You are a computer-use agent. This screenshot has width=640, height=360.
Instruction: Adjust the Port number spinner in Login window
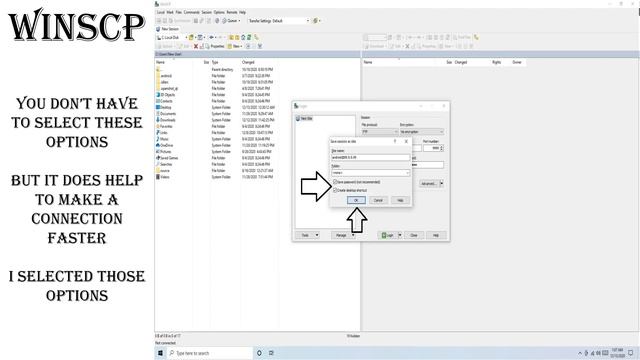[442, 148]
